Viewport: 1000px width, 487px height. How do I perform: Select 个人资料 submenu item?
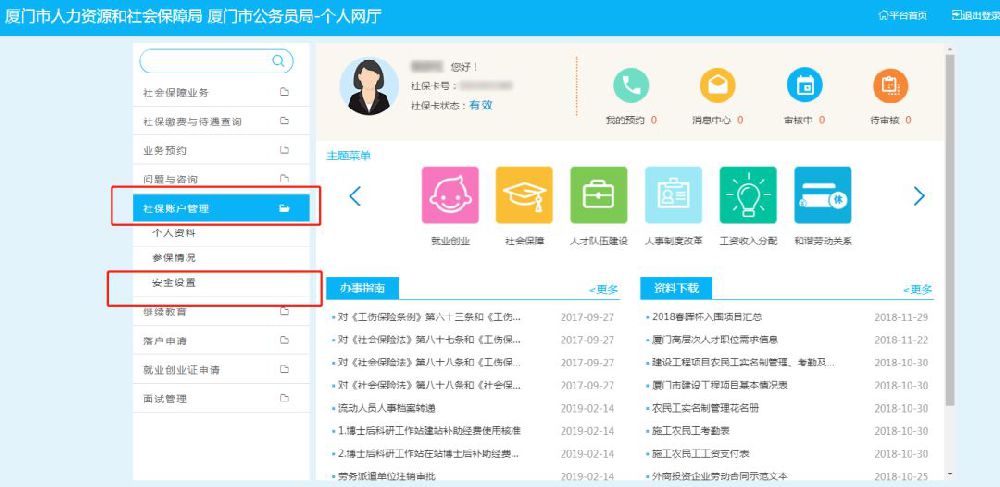pyautogui.click(x=174, y=233)
